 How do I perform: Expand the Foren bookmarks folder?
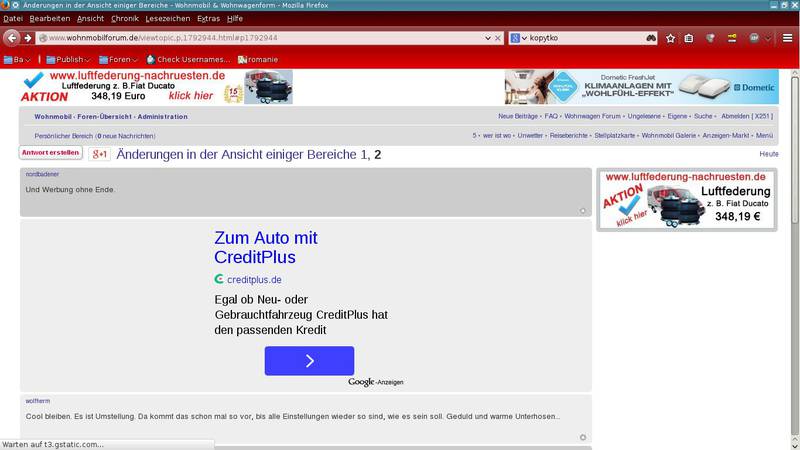tap(118, 60)
